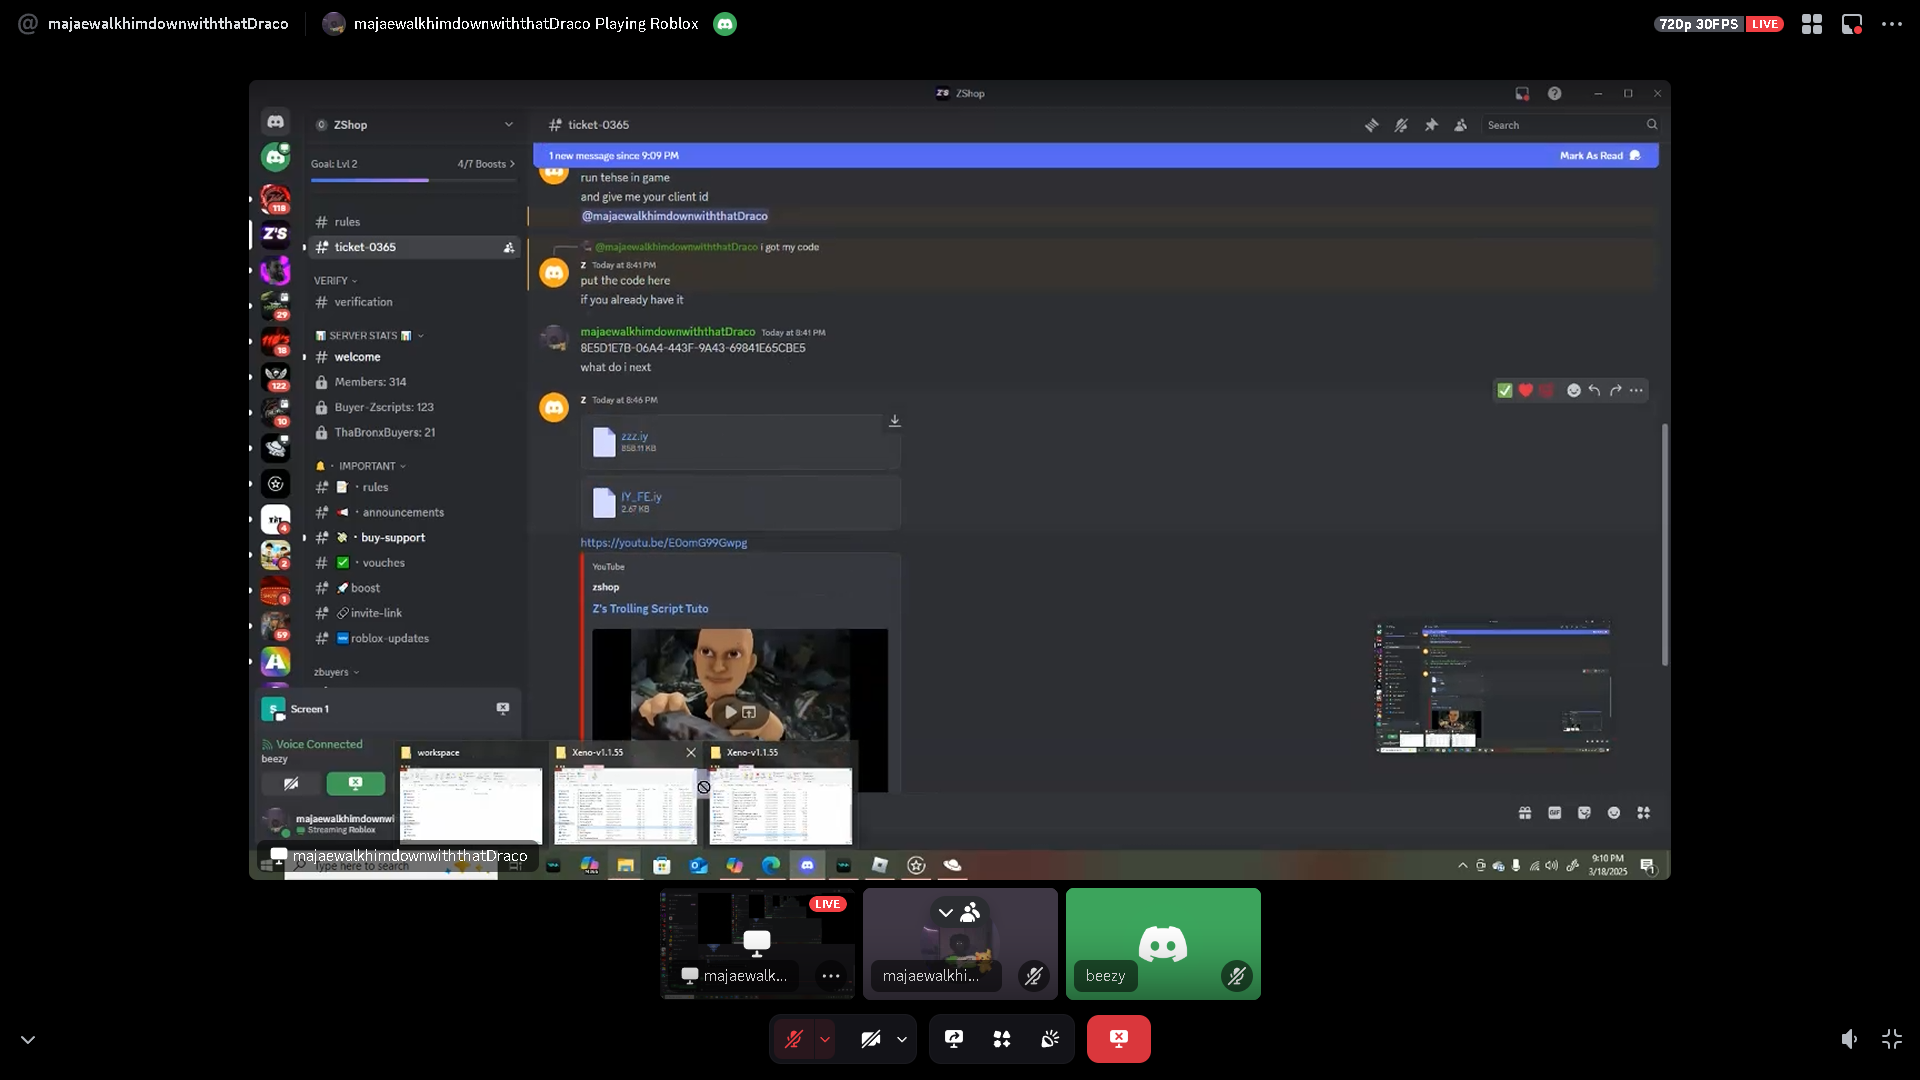
Task: Exit full screen with the corner icon
Action: 1892,1039
